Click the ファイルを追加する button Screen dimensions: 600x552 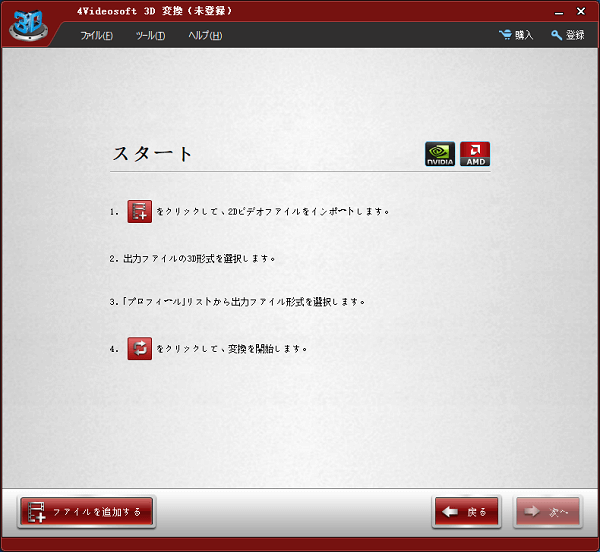tap(86, 511)
